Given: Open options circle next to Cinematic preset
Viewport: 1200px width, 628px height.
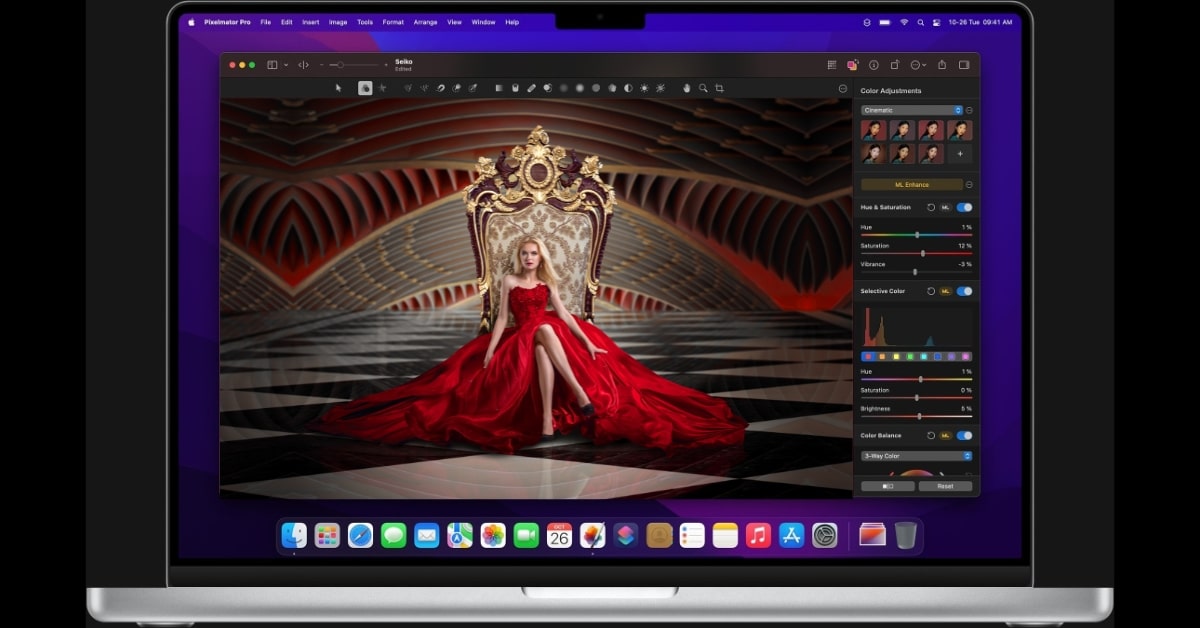Looking at the screenshot, I should pos(969,110).
